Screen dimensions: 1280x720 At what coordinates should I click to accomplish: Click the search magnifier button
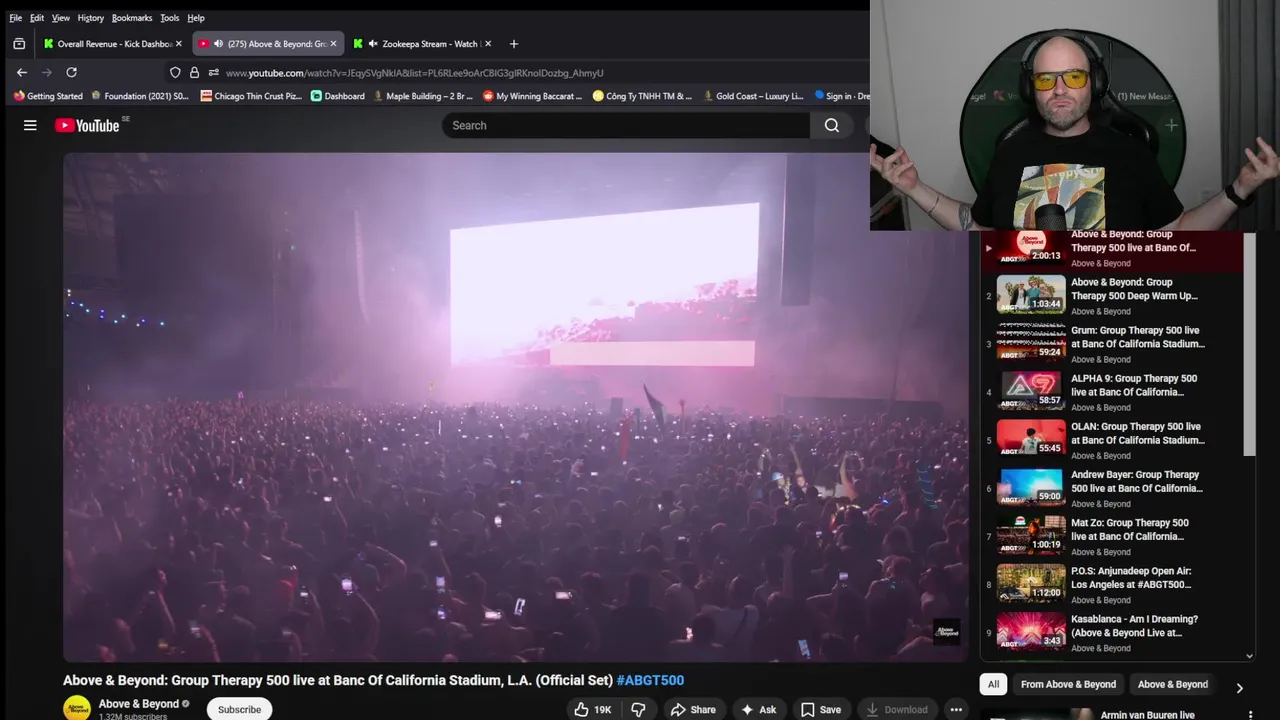[x=831, y=125]
